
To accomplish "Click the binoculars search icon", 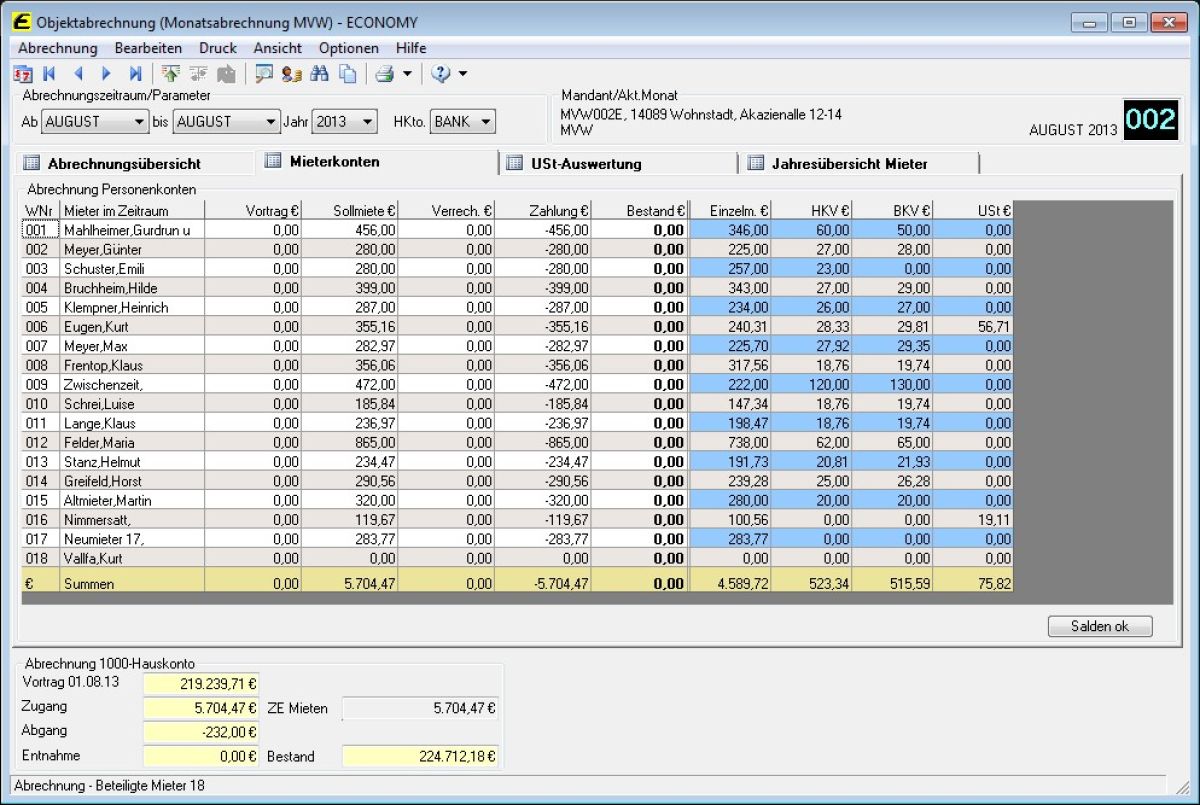I will [x=320, y=73].
